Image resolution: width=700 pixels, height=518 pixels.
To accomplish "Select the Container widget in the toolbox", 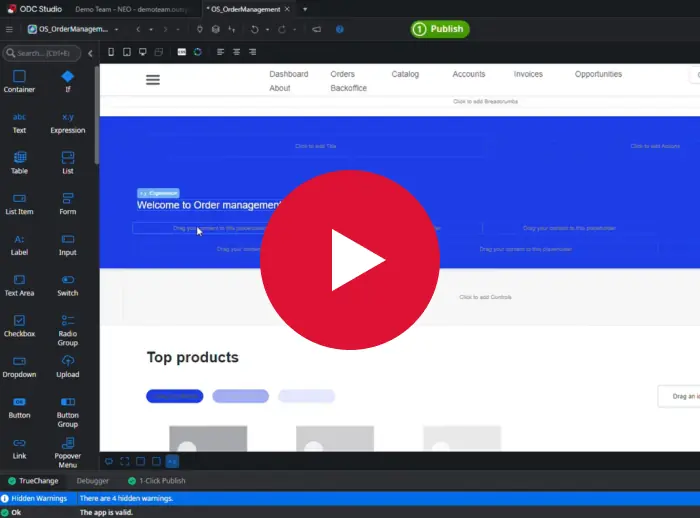I will pyautogui.click(x=19, y=81).
